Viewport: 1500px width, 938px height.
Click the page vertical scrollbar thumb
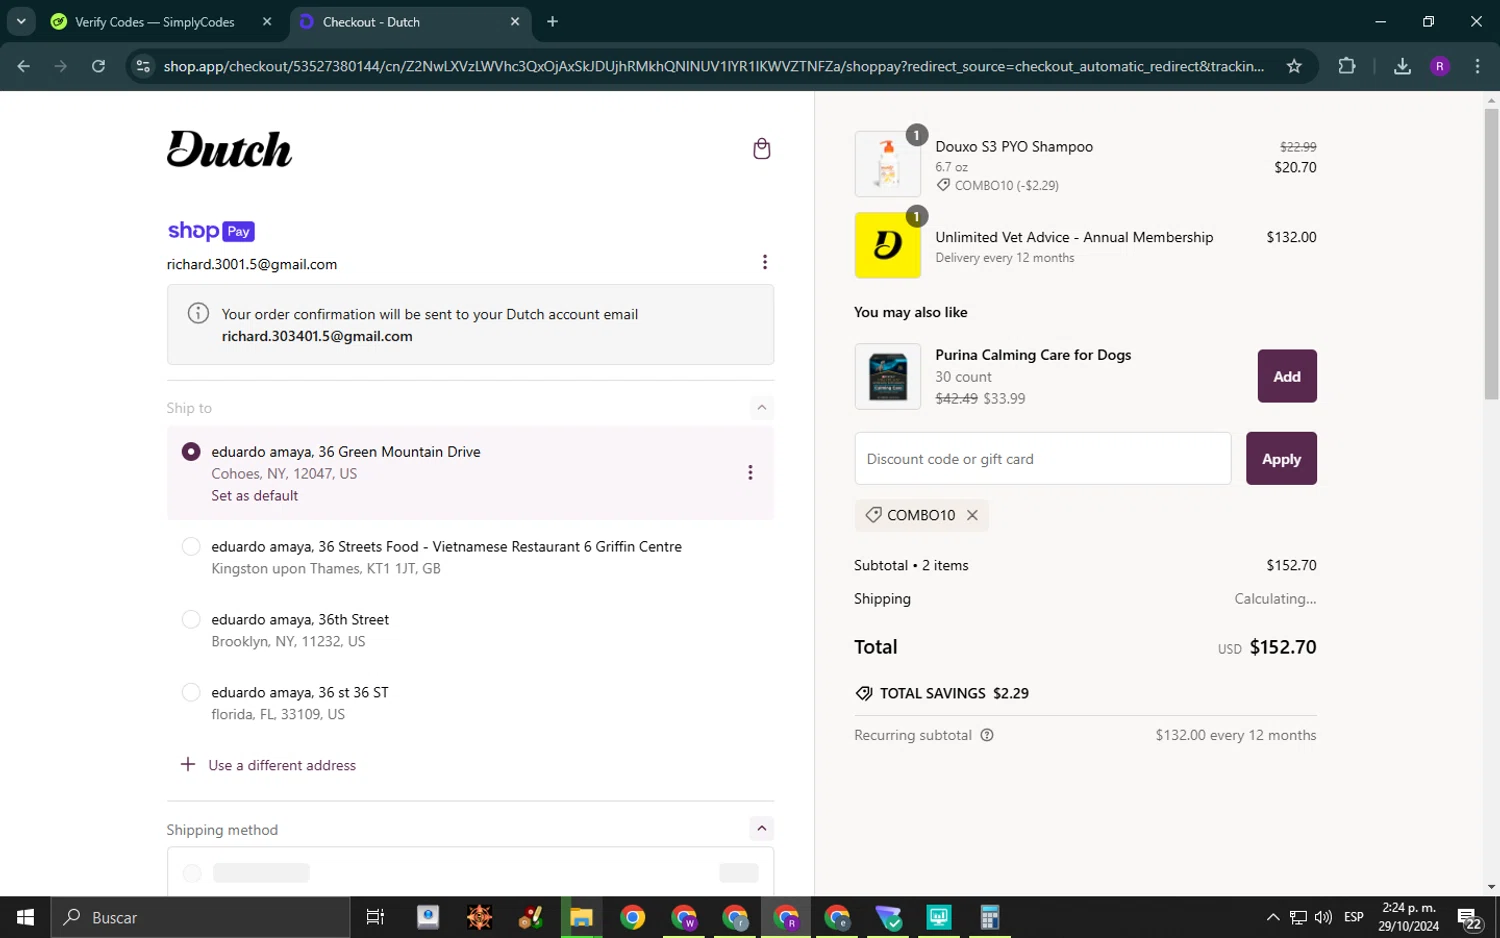pos(1491,254)
